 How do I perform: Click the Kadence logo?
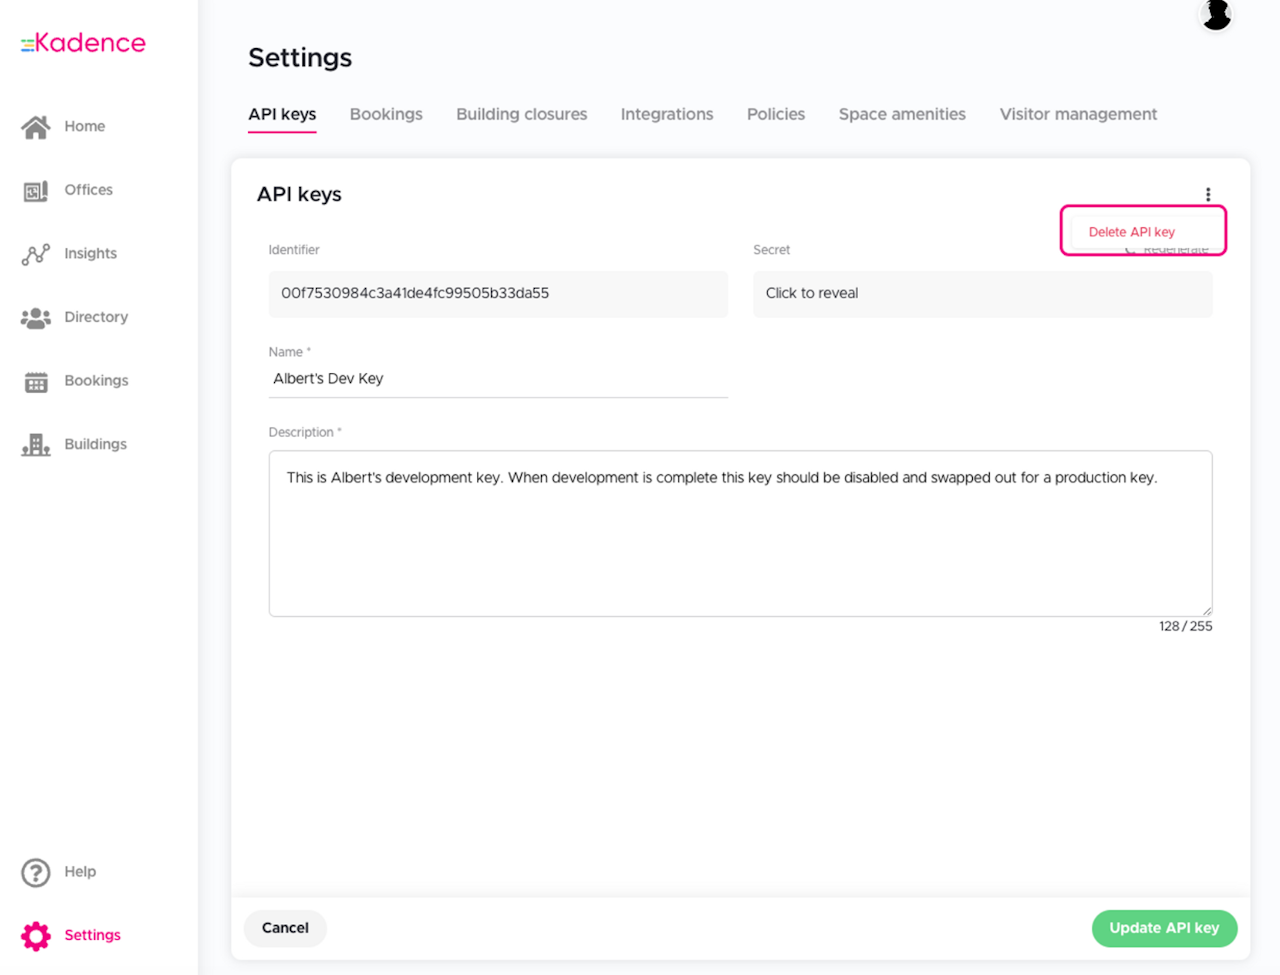coord(84,43)
